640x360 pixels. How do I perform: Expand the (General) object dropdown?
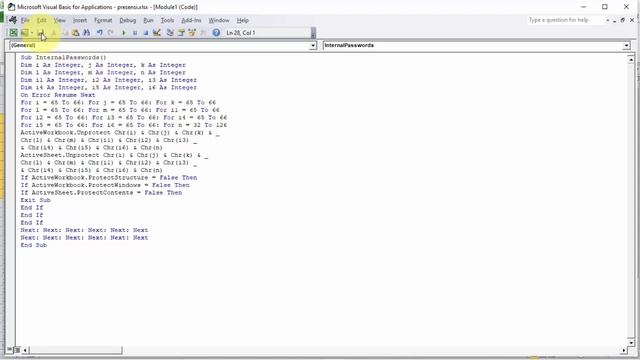313,46
